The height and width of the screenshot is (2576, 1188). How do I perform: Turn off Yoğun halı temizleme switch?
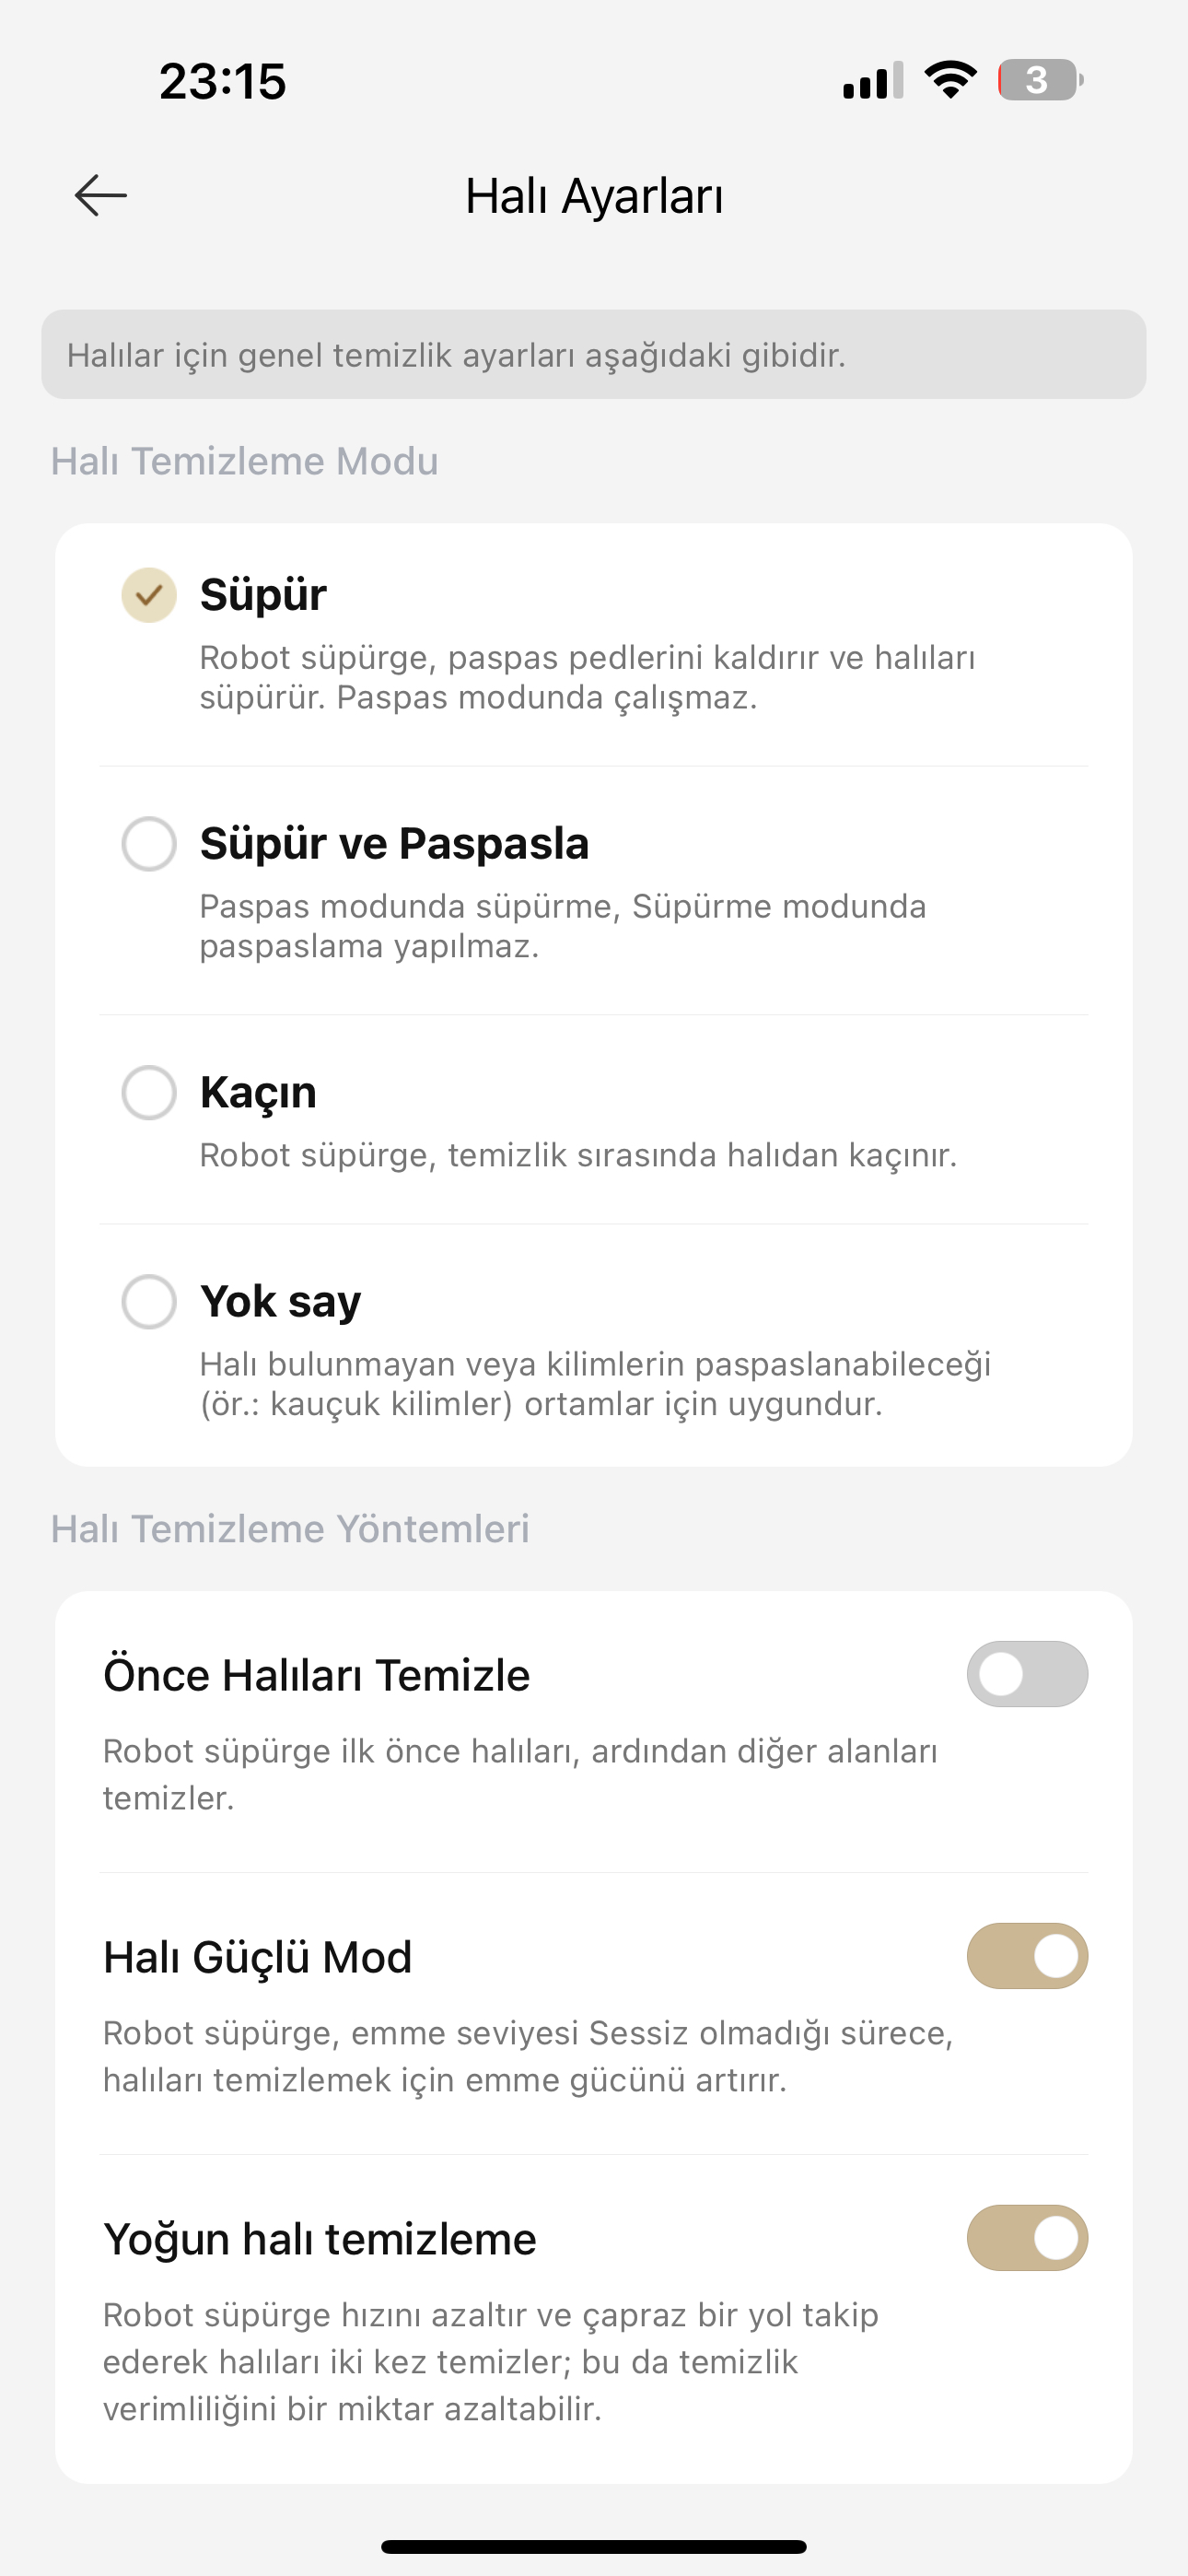coord(1027,2238)
